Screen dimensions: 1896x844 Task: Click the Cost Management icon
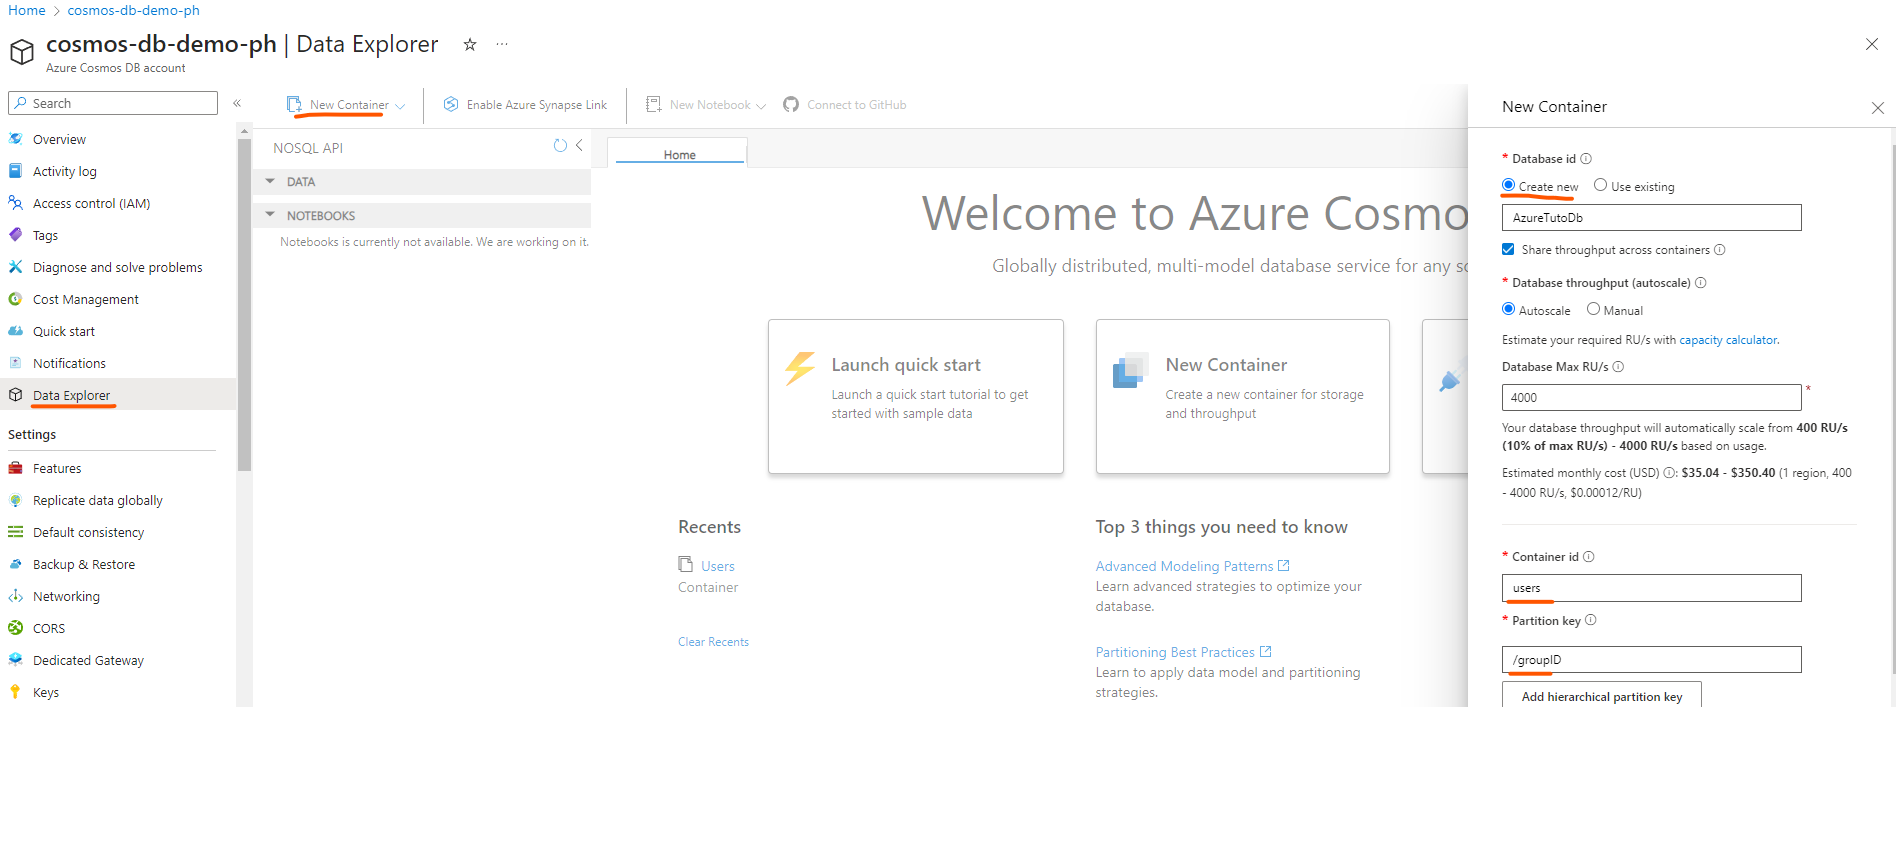pos(15,299)
